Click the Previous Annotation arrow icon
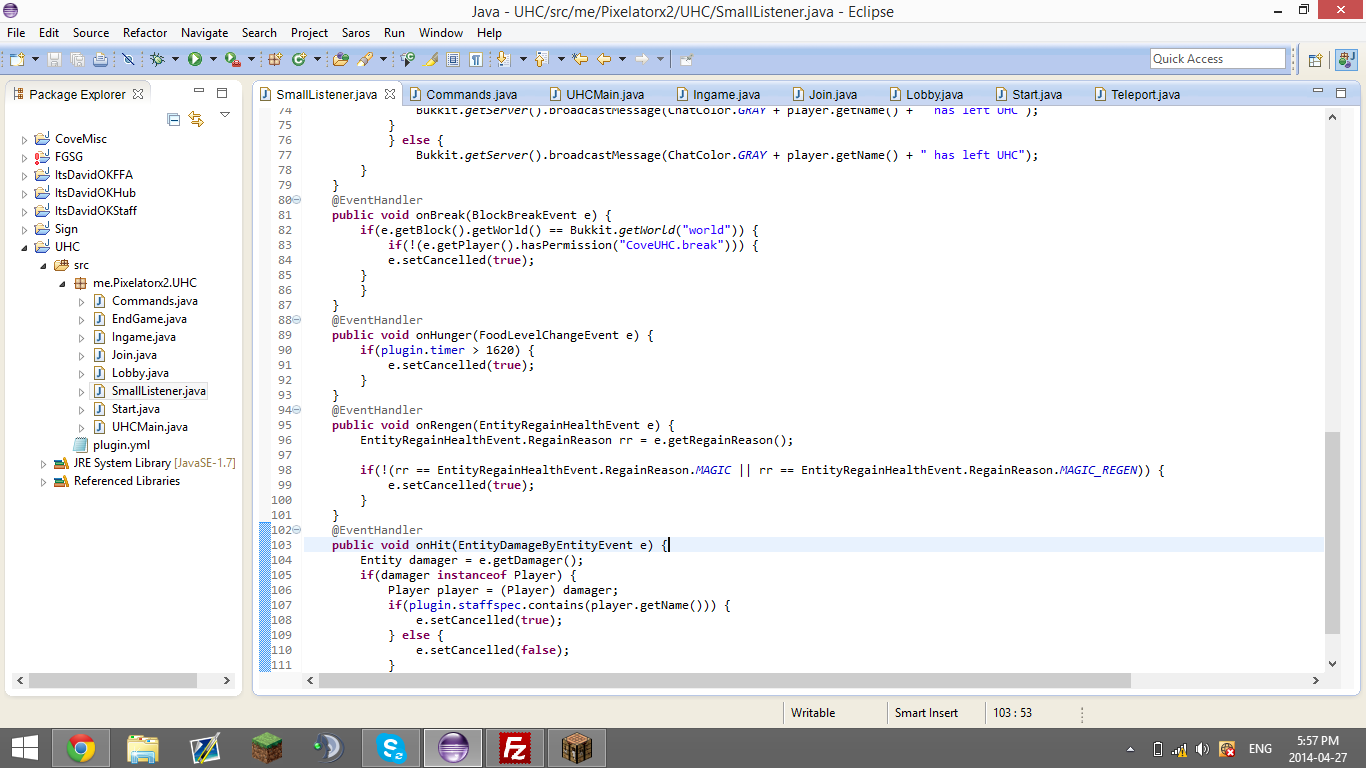Screen dimensions: 1366x768 [x=541, y=59]
